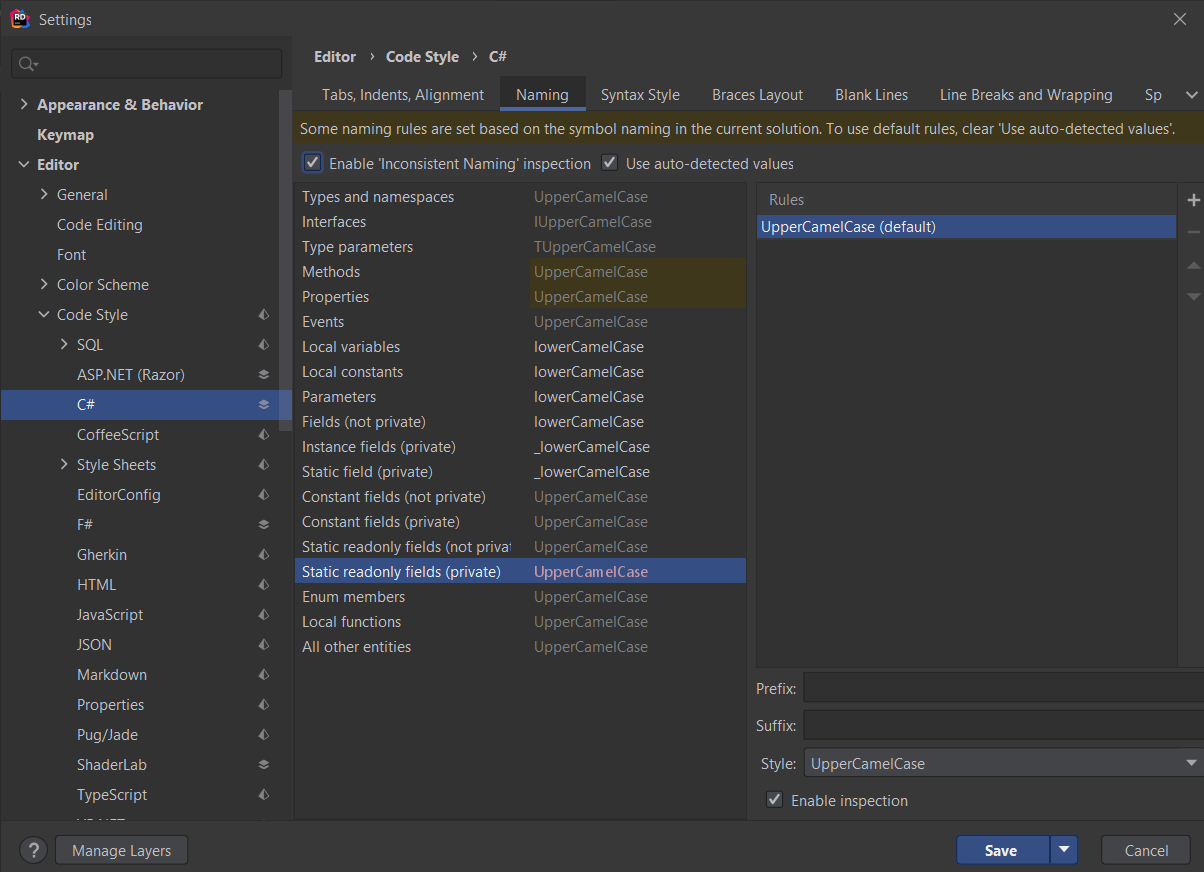Screen dimensions: 1204x872
Task: Click the layer icon beside Pug/Jade
Action: pos(264,734)
